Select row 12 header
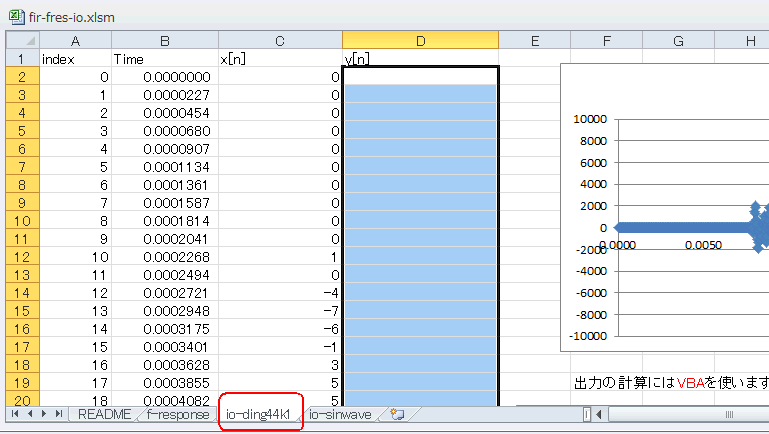Screen dimensions: 769x434 [x=23, y=256]
